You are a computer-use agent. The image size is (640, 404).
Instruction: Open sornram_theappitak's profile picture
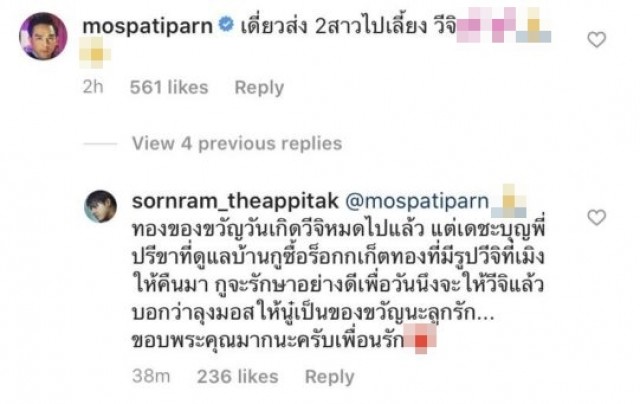click(100, 206)
